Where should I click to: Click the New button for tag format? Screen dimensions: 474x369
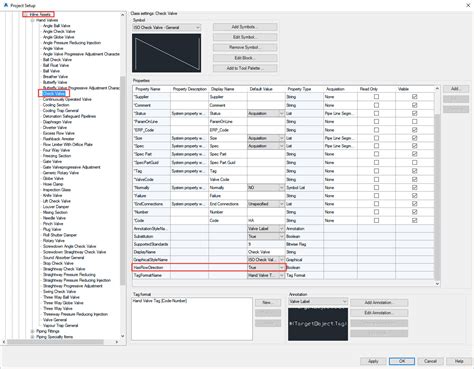pos(268,302)
